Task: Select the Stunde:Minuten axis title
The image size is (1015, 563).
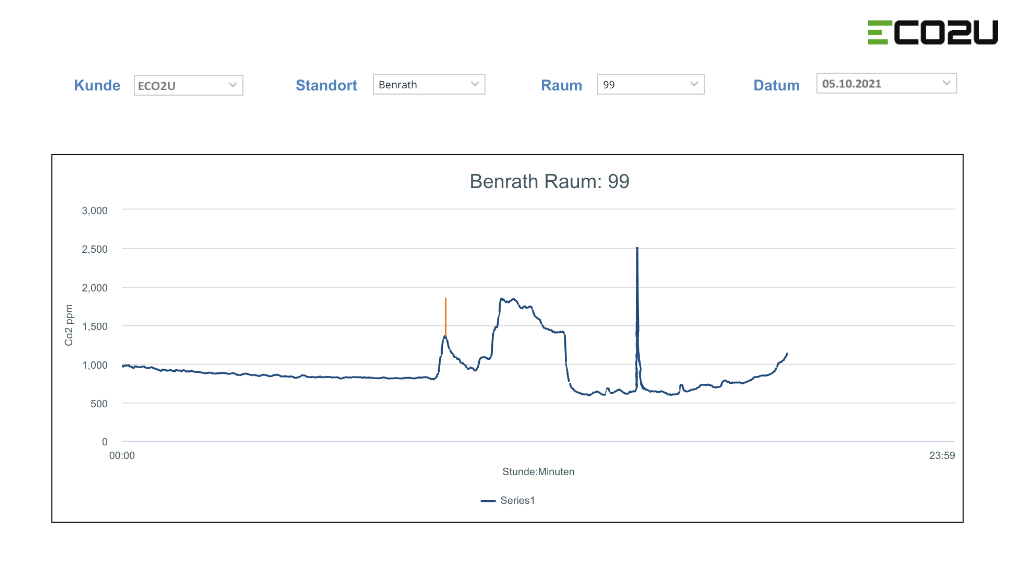Action: click(x=538, y=471)
